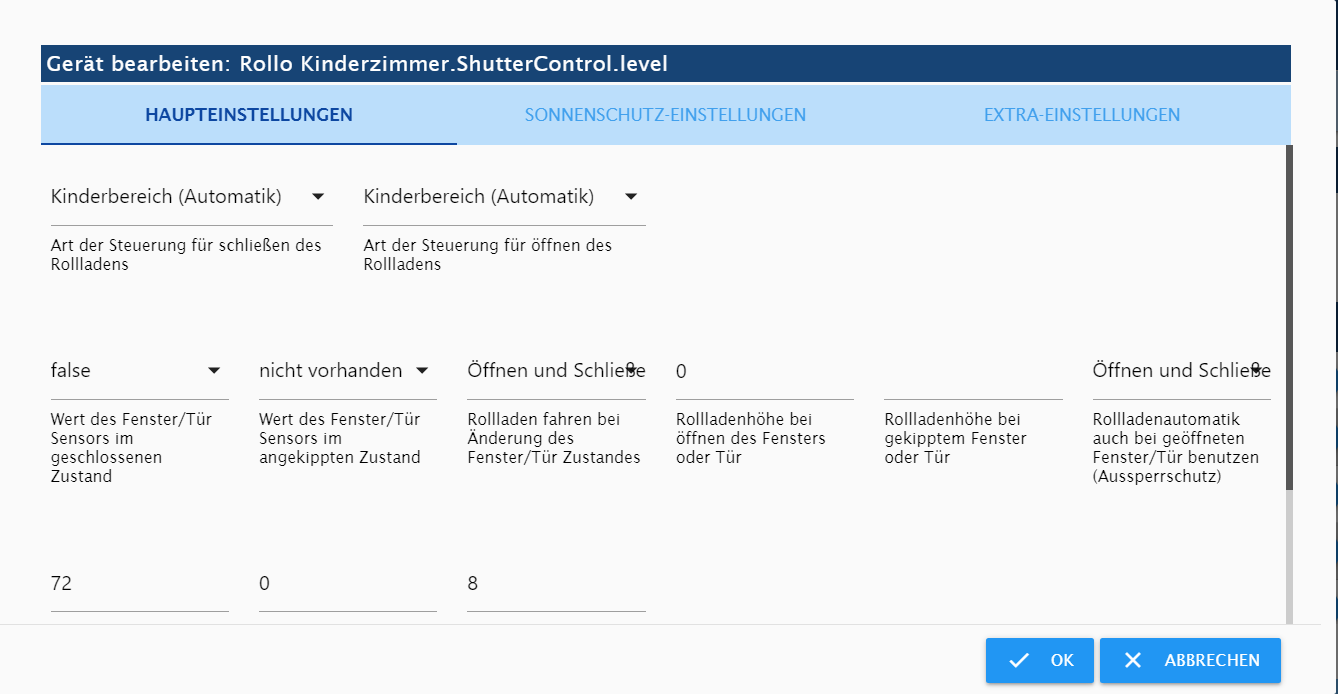Image resolution: width=1338 pixels, height=694 pixels.
Task: Cancel editing with Abbrechen button
Action: tap(1190, 660)
